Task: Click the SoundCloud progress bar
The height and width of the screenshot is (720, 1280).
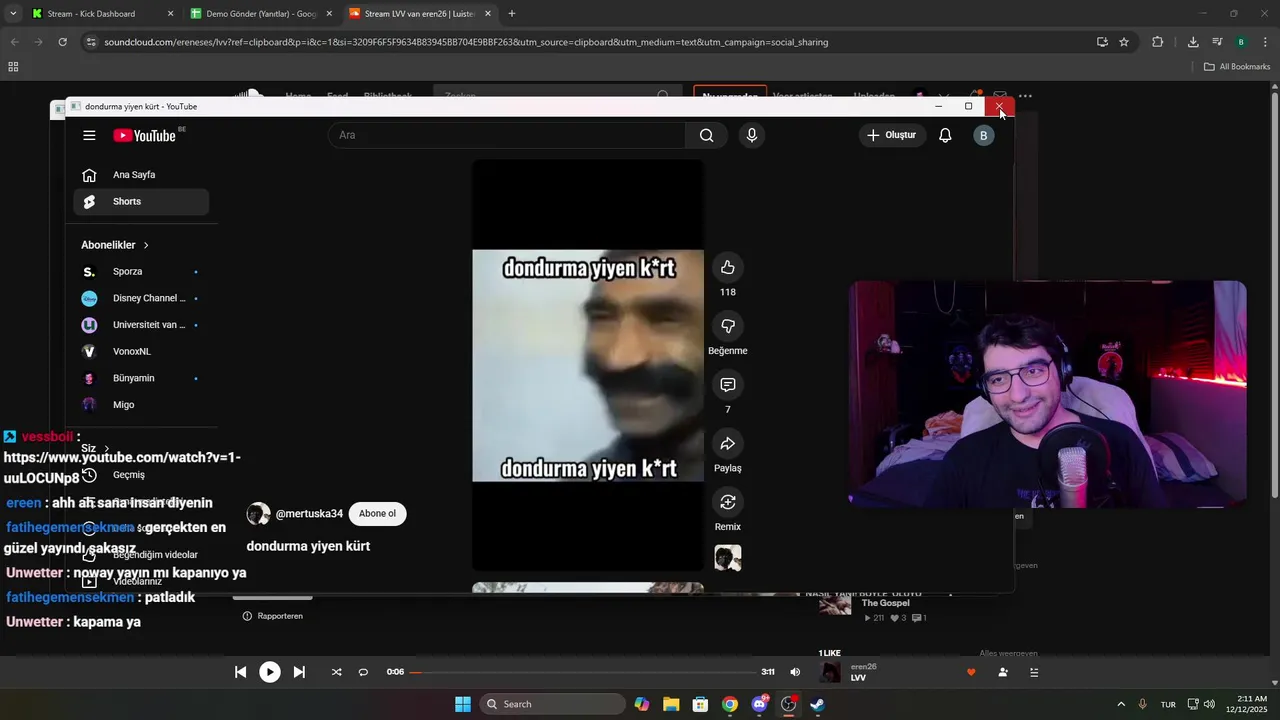Action: click(582, 672)
